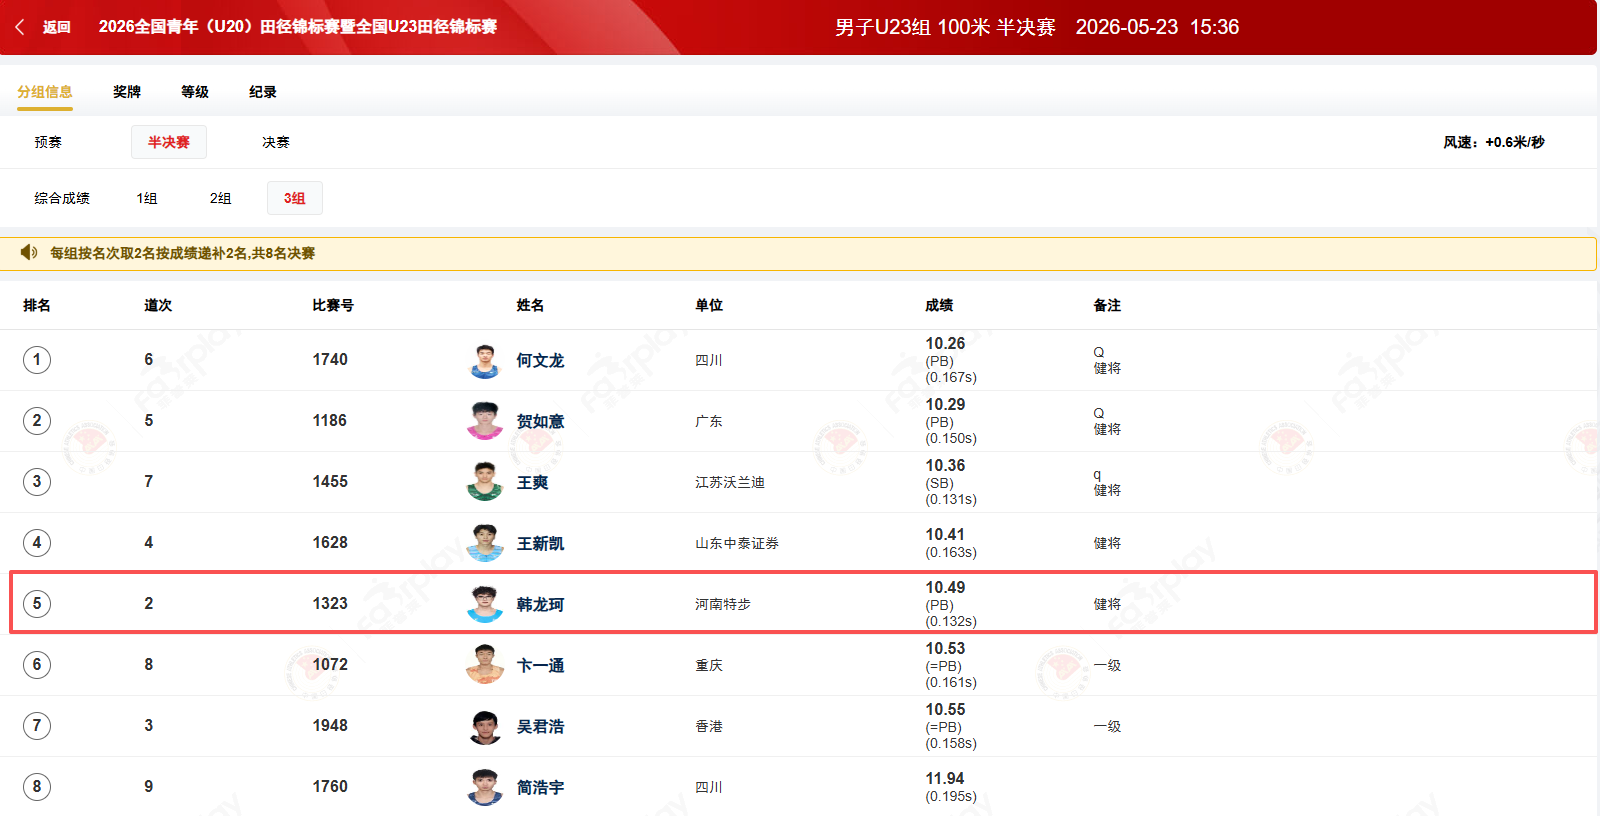Viewport: 1600px width, 816px height.
Task: Select the 预赛 round
Action: tap(48, 142)
